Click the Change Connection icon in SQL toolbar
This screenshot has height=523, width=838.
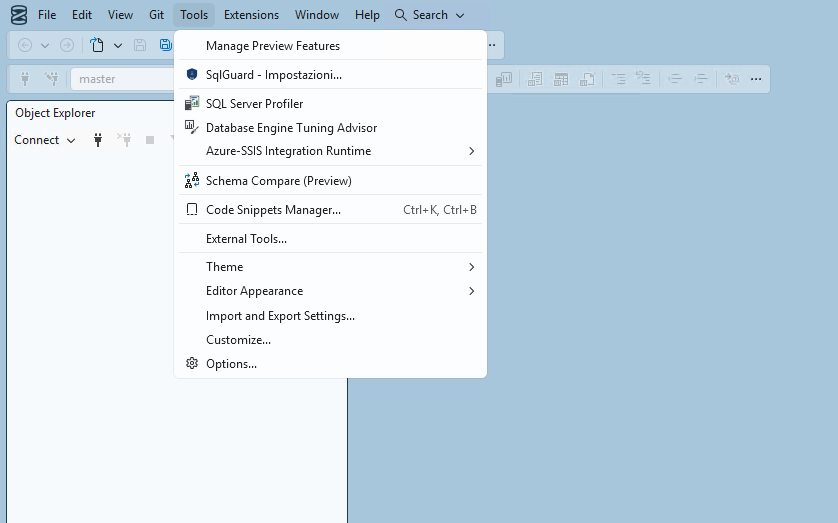pos(52,79)
